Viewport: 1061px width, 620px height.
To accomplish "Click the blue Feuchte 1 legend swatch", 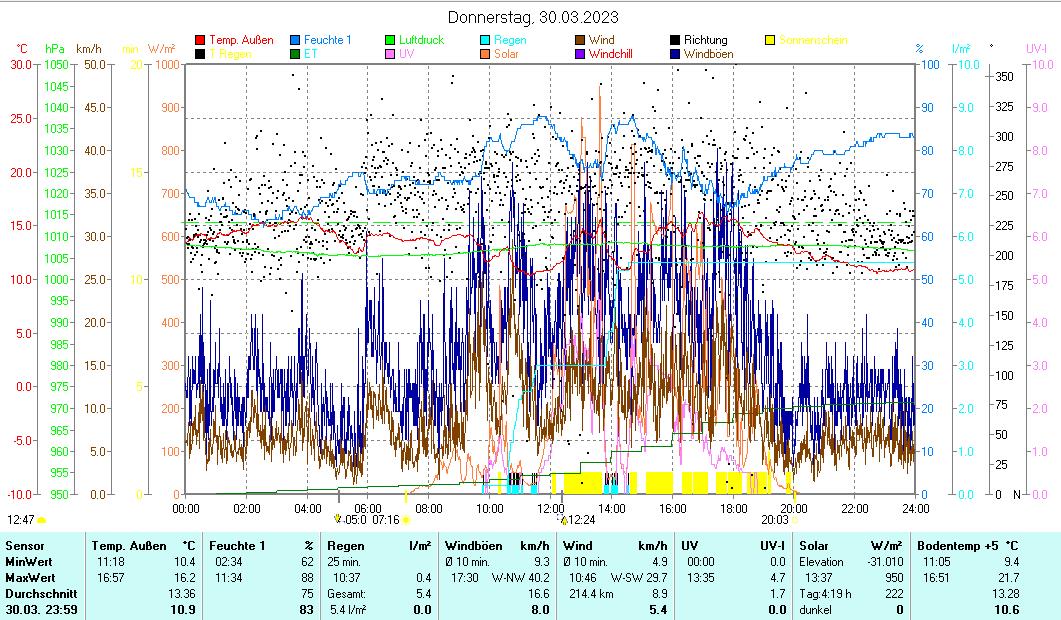I will point(296,40).
